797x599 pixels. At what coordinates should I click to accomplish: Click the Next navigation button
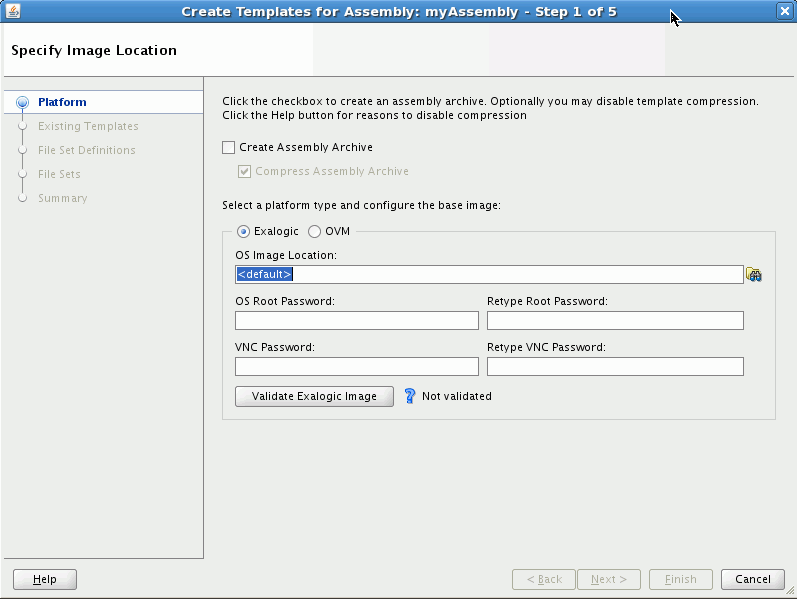coord(609,579)
